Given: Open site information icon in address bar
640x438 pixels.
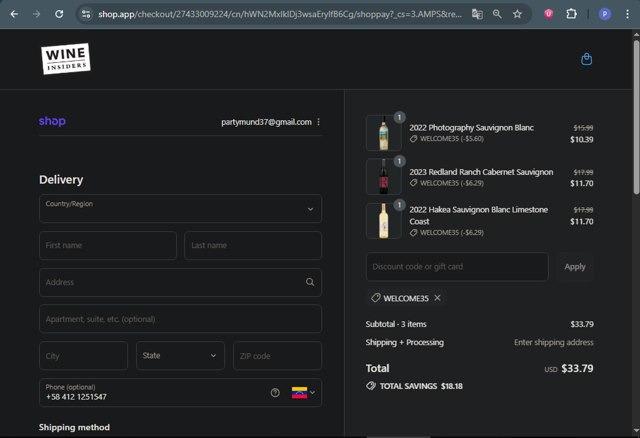Looking at the screenshot, I should [x=86, y=14].
